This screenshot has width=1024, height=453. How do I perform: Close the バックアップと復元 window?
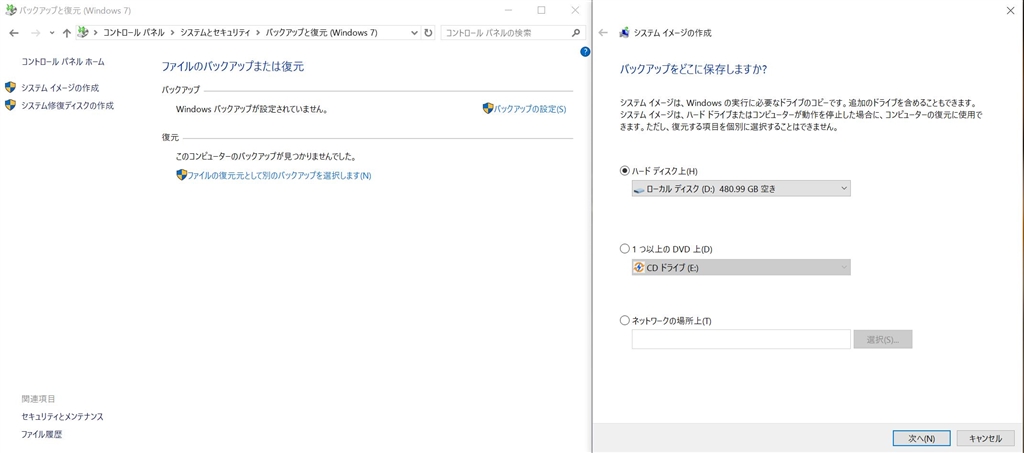pos(575,10)
